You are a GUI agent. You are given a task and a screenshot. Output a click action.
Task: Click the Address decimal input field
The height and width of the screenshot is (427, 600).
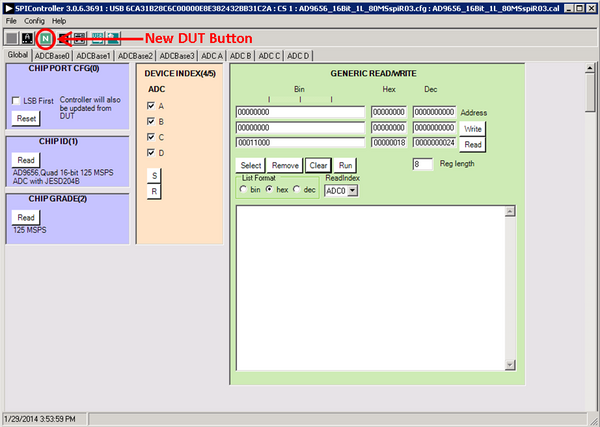pyautogui.click(x=434, y=112)
